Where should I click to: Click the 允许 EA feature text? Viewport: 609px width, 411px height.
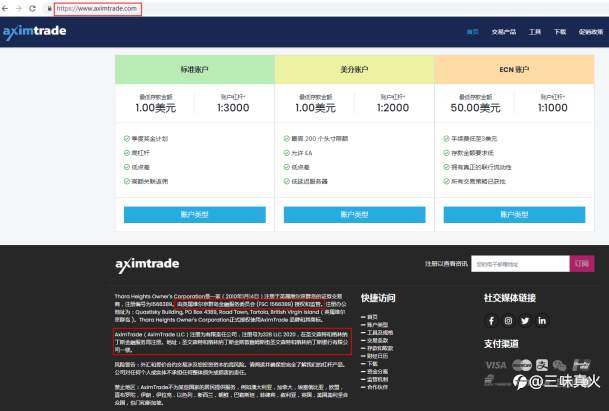point(302,153)
